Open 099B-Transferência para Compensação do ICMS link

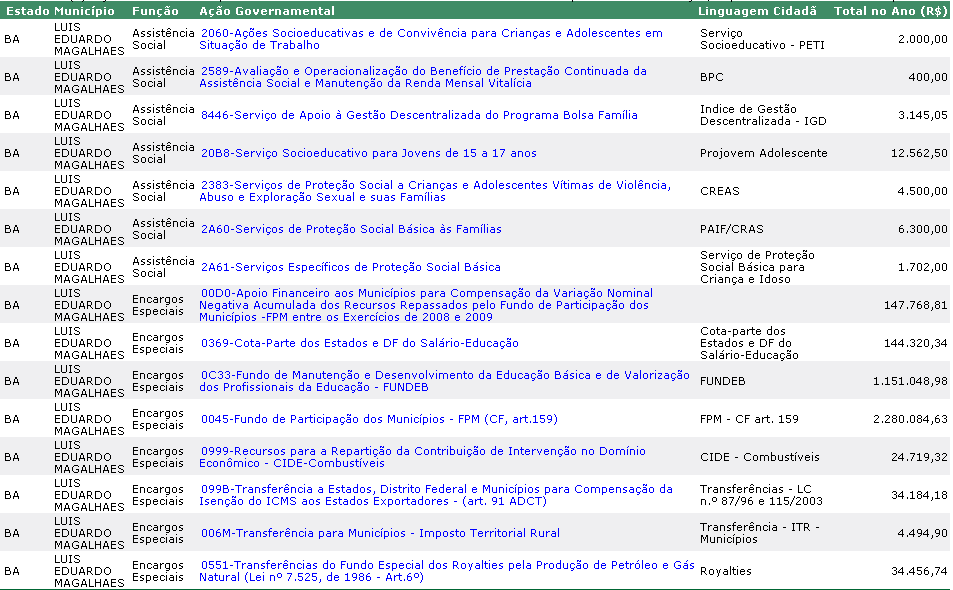point(436,489)
